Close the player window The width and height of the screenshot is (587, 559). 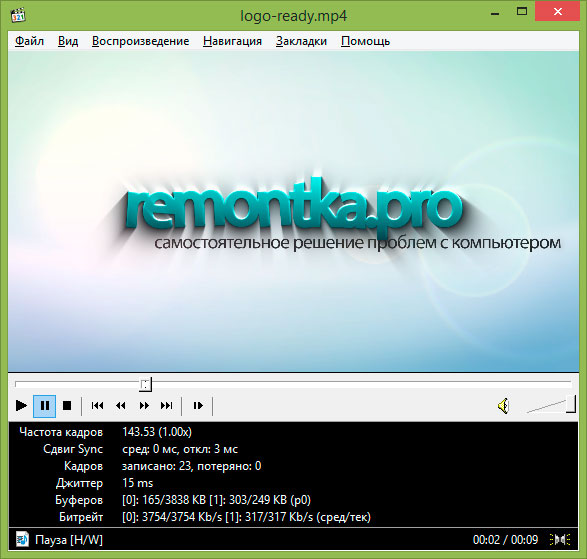point(558,12)
